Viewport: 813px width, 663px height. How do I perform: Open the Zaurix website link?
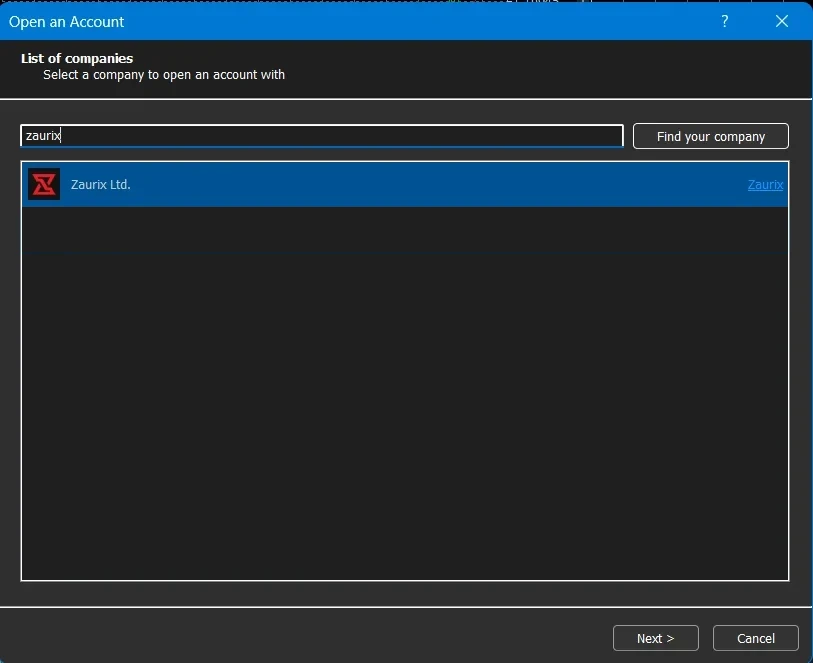click(765, 185)
